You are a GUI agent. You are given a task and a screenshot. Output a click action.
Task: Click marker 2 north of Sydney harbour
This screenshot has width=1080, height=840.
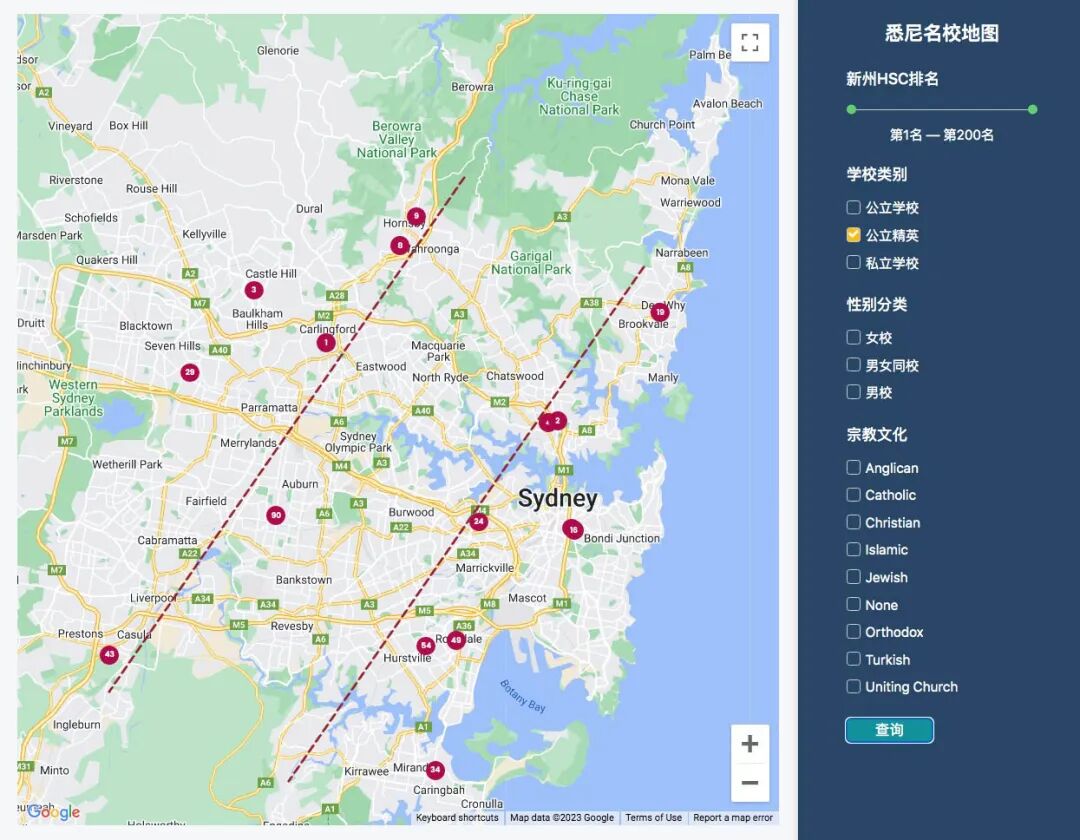coord(557,421)
